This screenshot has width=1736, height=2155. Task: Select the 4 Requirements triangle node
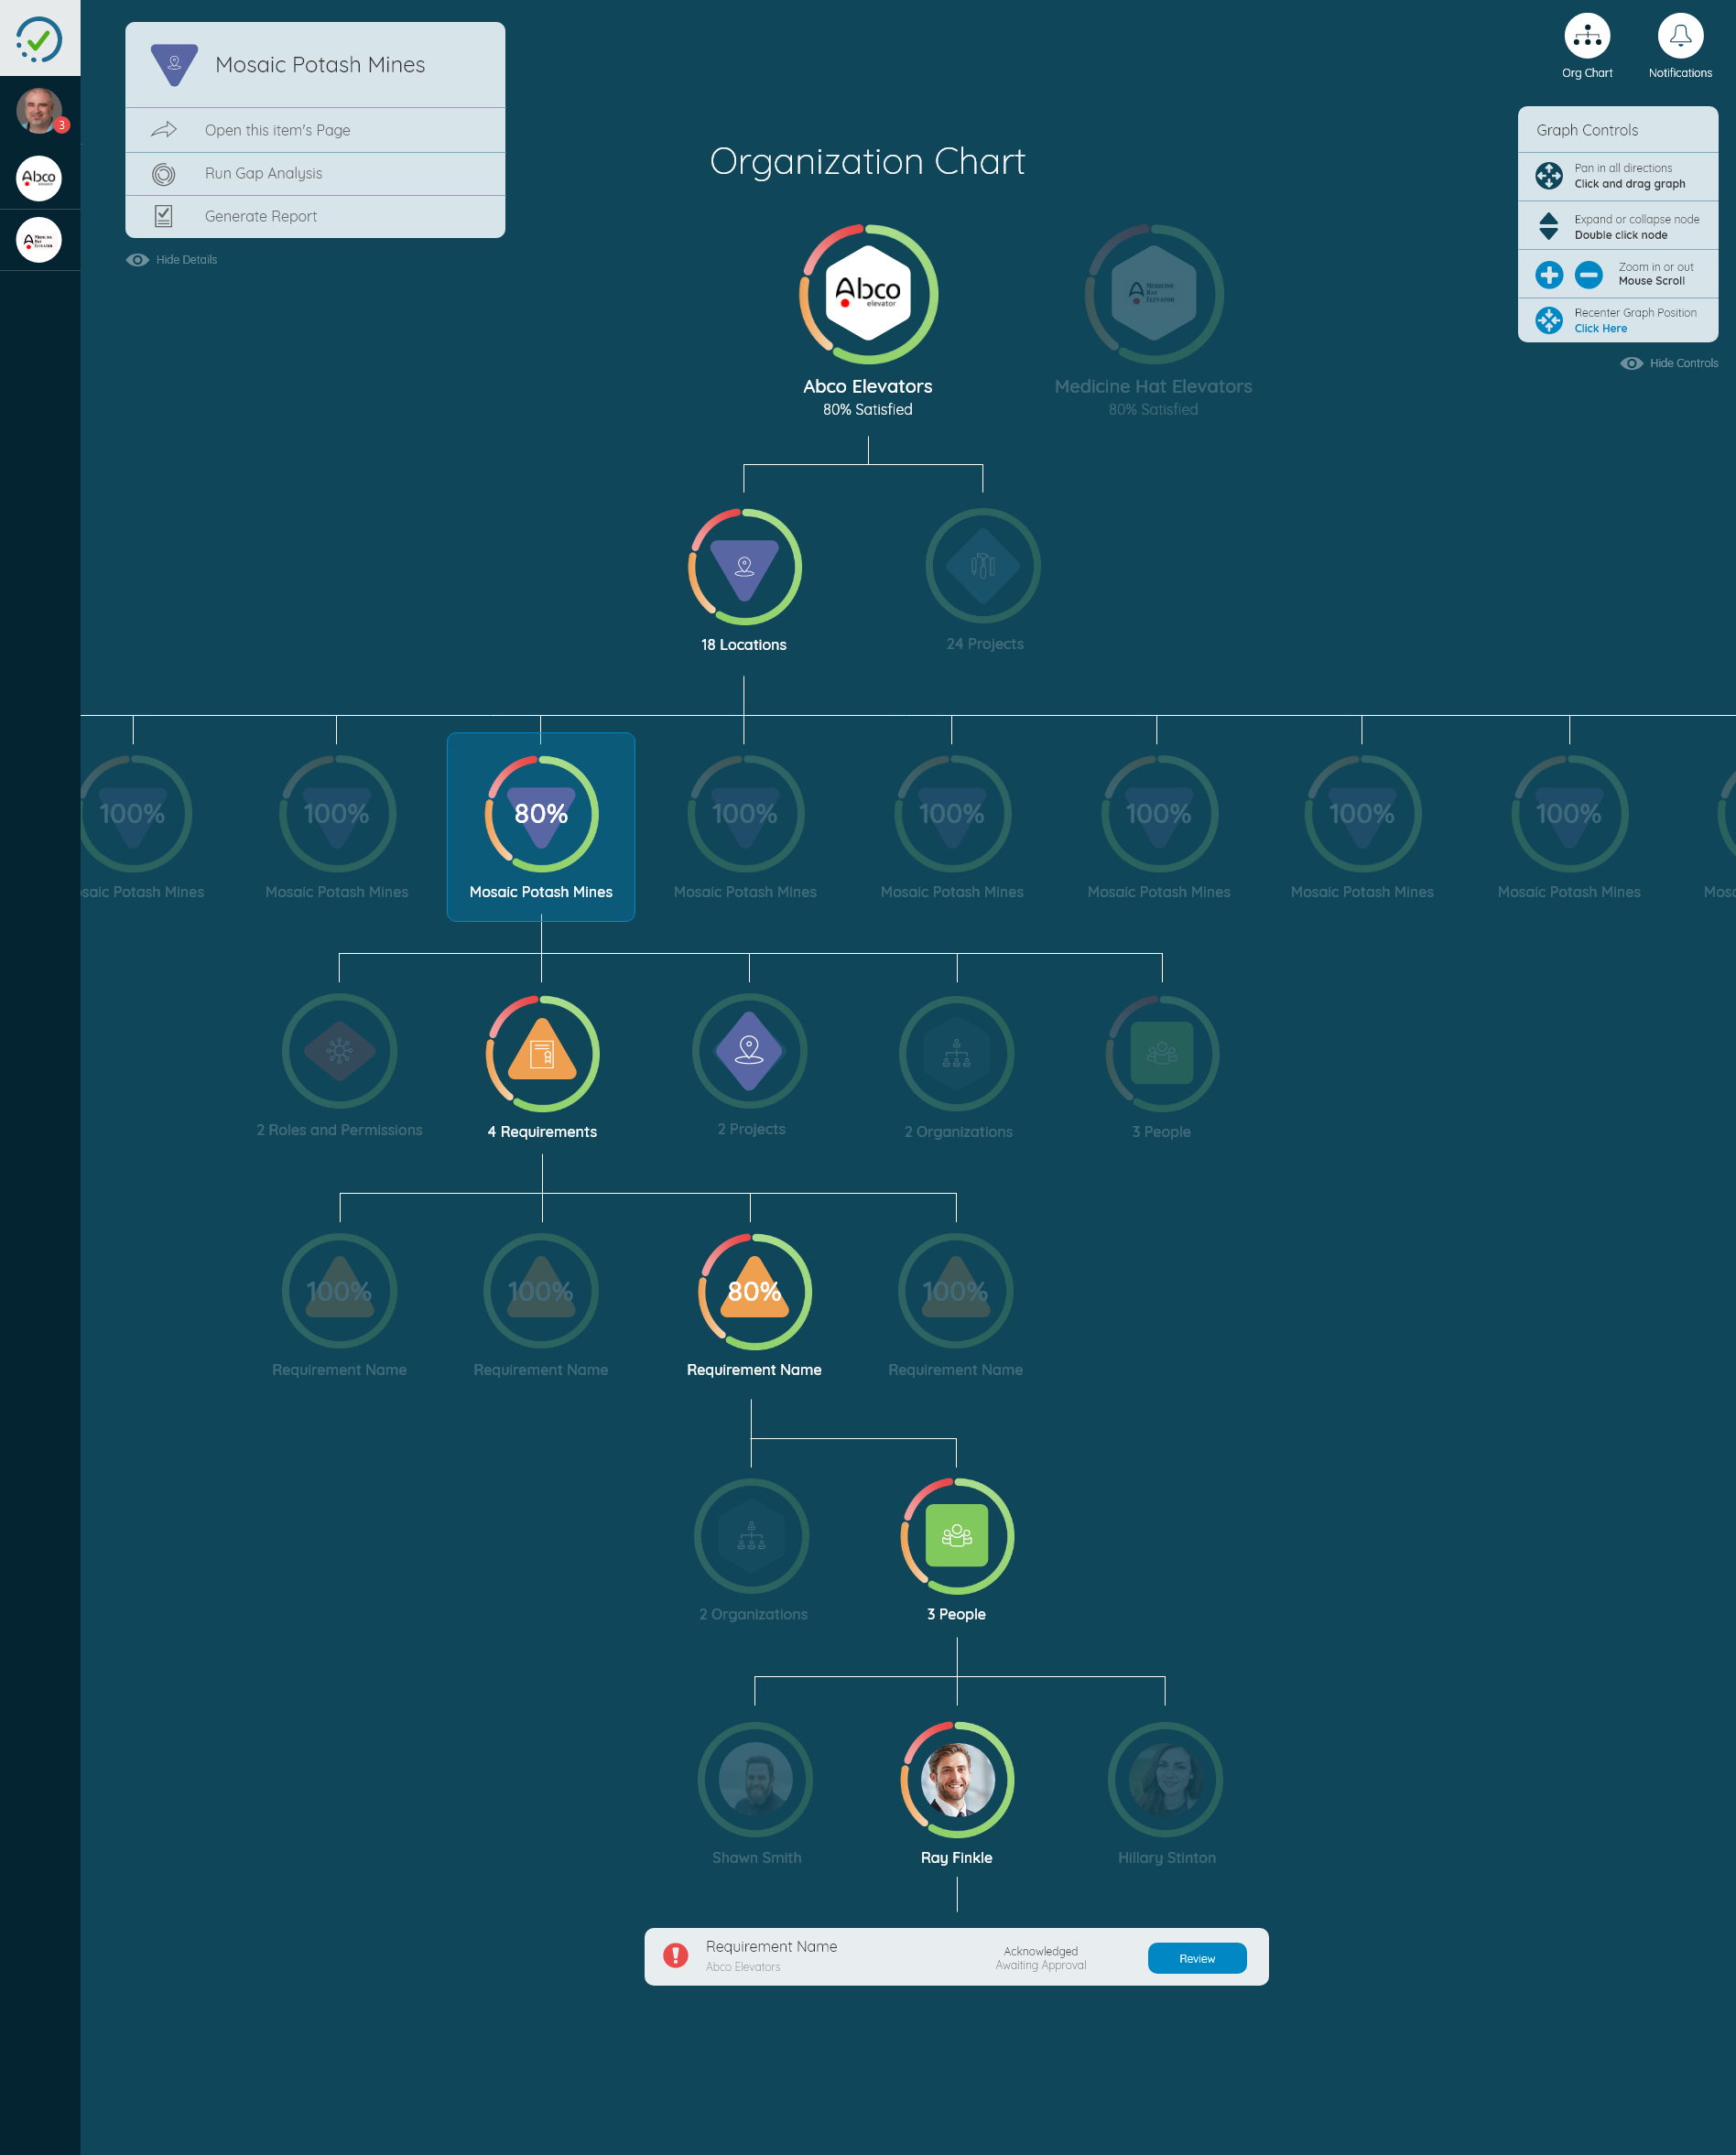[542, 1053]
